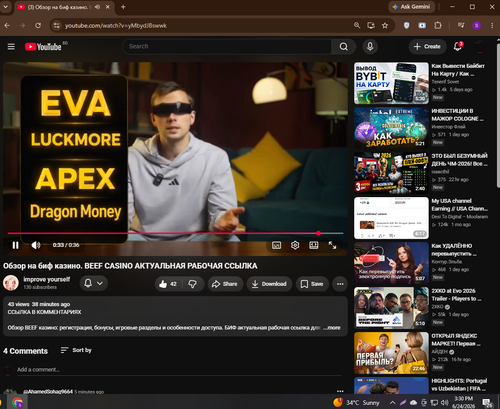Open zoom magnifier in address bar

pos(357,26)
